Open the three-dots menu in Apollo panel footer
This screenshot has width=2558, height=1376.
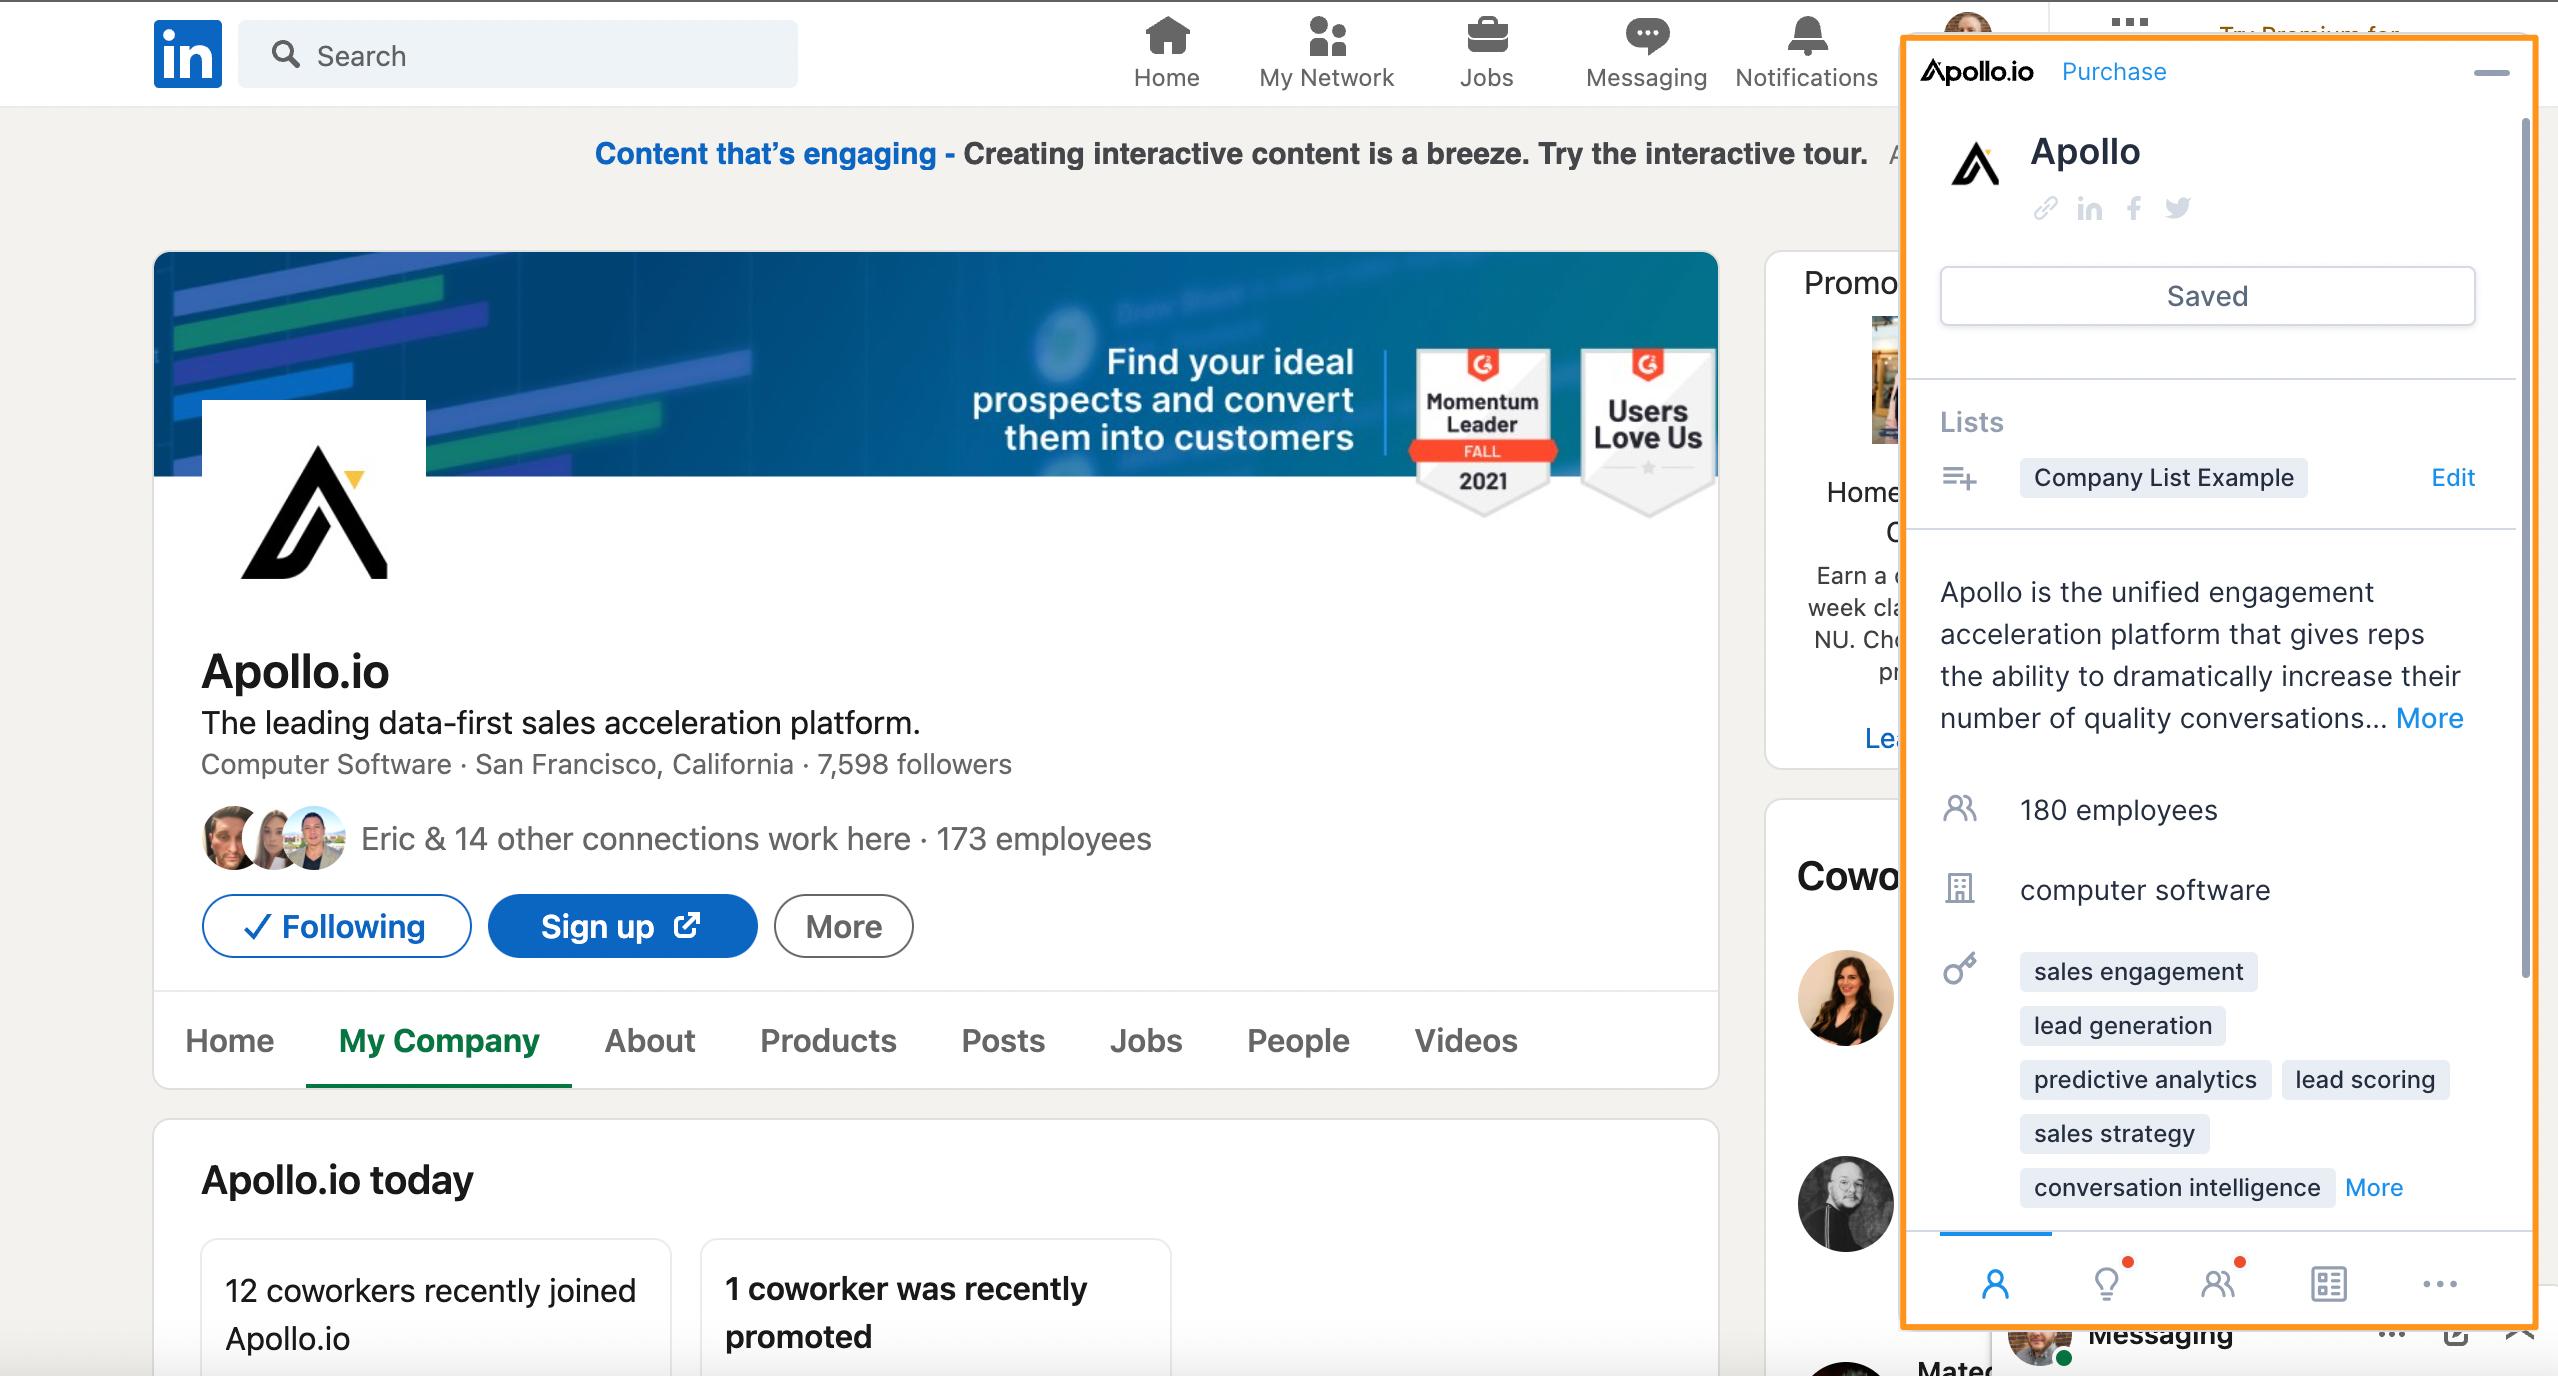[x=2440, y=1284]
